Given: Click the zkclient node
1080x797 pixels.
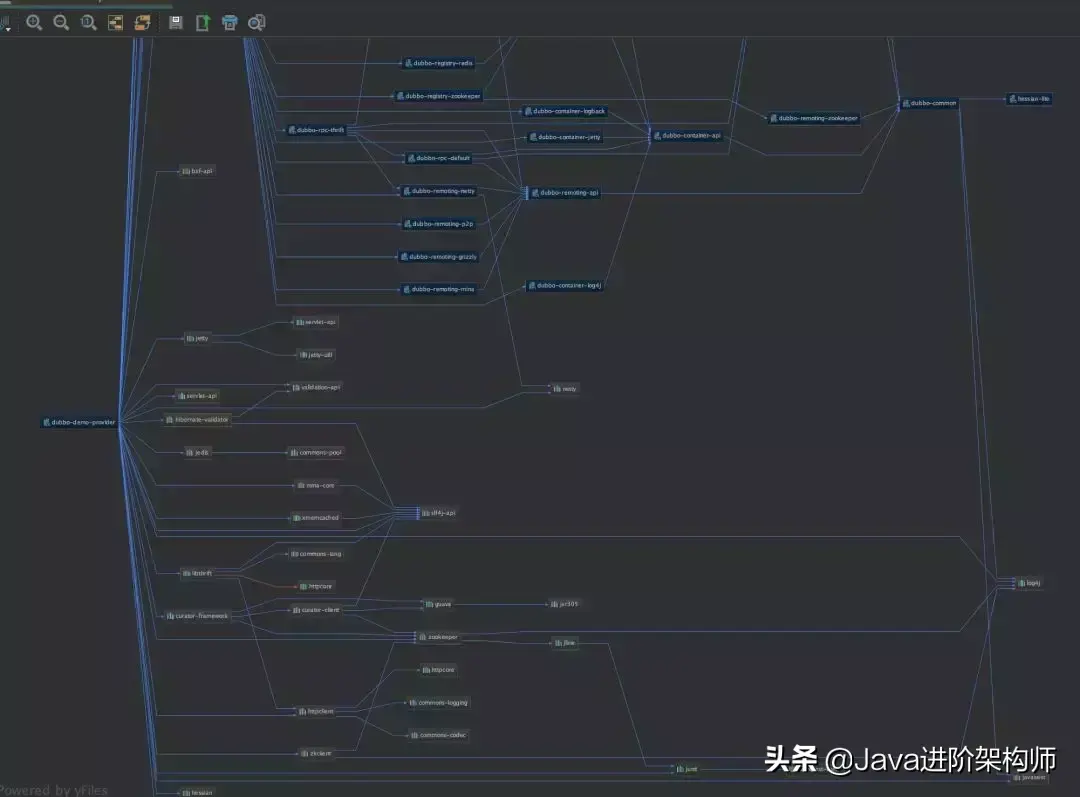Looking at the screenshot, I should (316, 754).
